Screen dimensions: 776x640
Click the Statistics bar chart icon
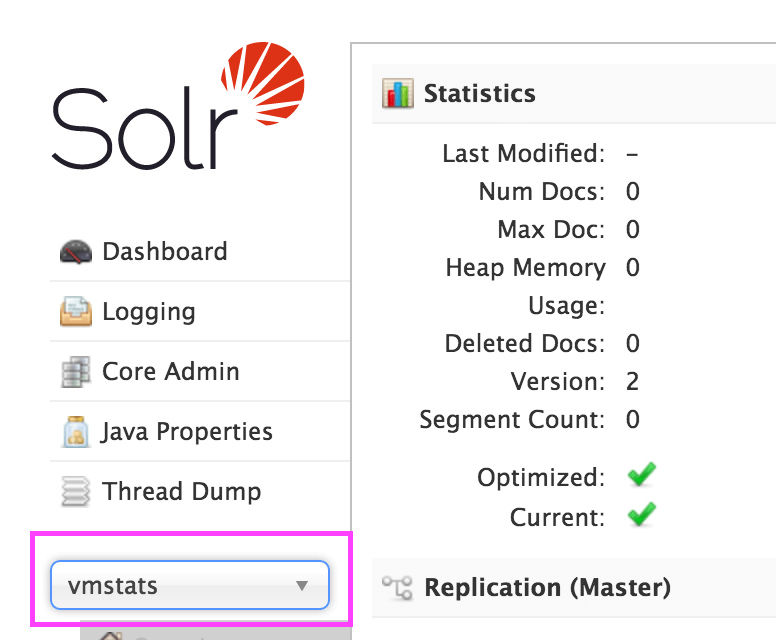click(x=397, y=93)
